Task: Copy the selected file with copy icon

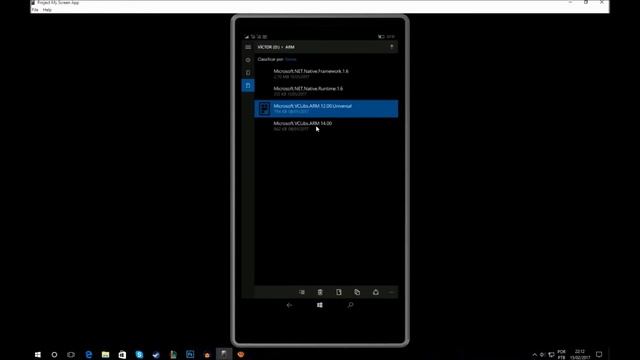Action: coord(357,292)
